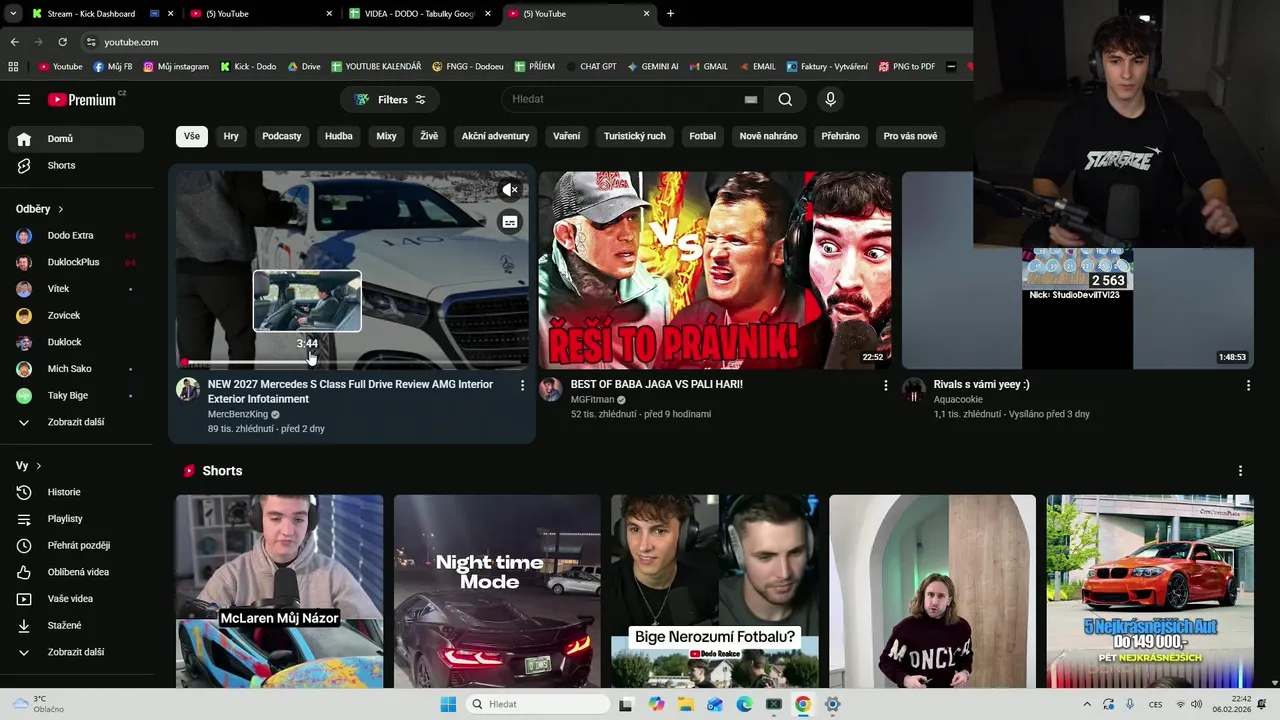Viewport: 1280px width, 720px height.
Task: Open Chrome from the taskbar
Action: (803, 704)
